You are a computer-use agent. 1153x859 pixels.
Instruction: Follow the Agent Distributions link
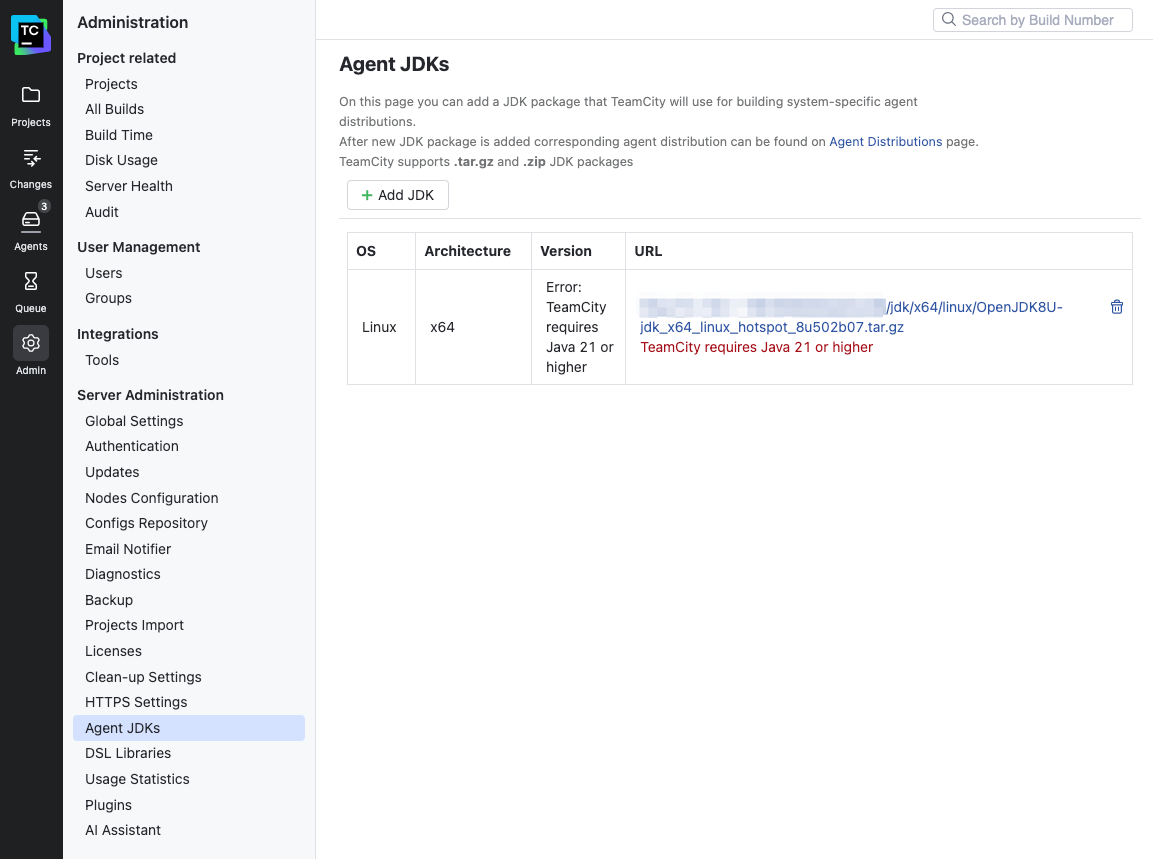pos(885,141)
